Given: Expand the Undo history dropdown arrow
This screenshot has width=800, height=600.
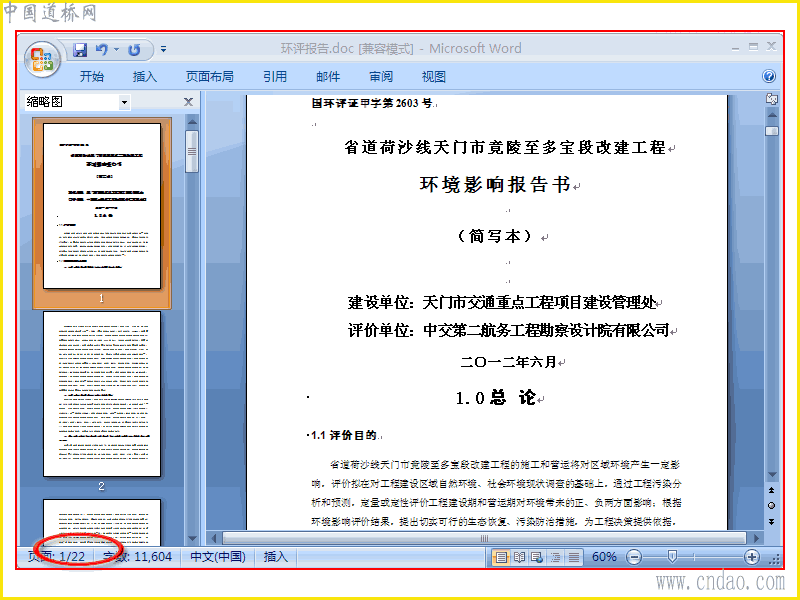Looking at the screenshot, I should tap(117, 49).
